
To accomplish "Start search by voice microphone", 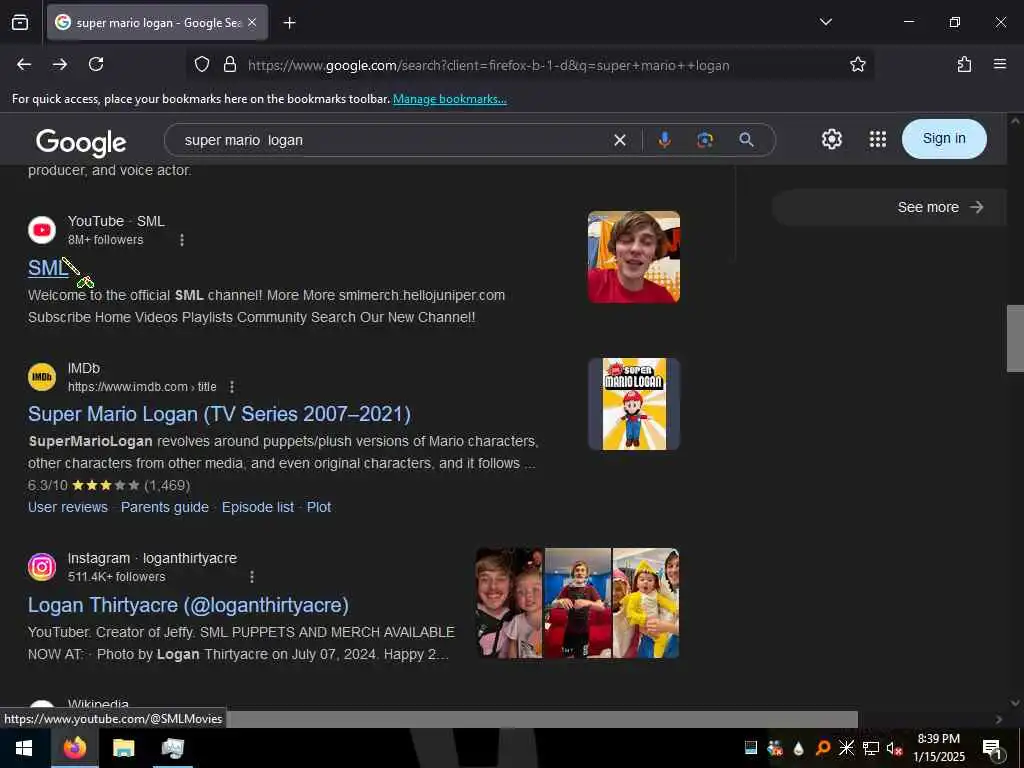I will pos(664,140).
